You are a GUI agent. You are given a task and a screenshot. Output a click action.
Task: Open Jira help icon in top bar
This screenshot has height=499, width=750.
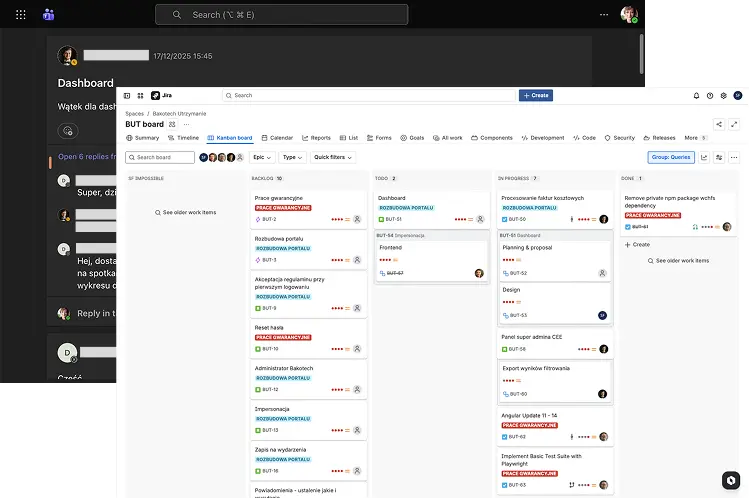coord(710,96)
